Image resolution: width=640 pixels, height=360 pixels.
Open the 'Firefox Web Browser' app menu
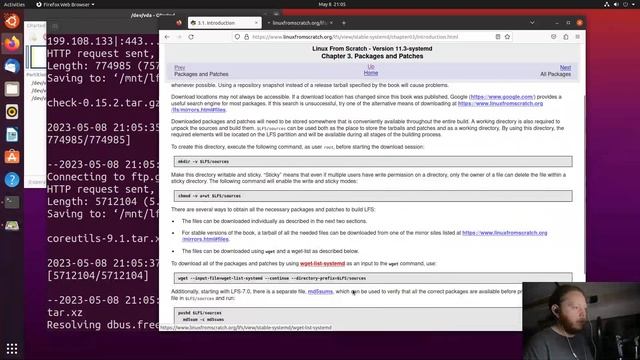[65, 4]
